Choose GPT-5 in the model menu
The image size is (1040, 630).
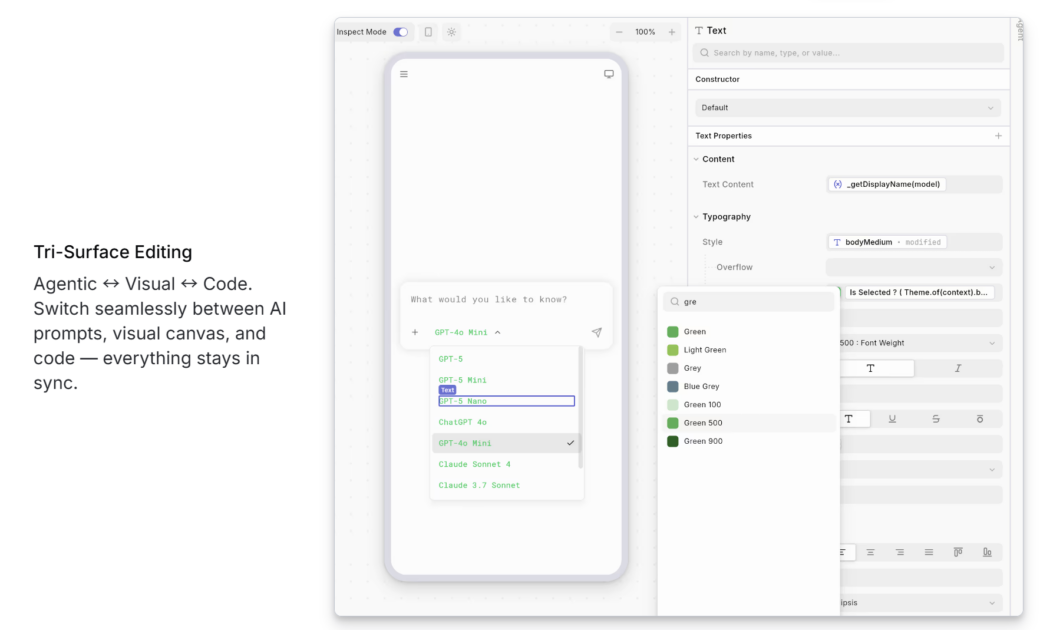click(x=451, y=358)
